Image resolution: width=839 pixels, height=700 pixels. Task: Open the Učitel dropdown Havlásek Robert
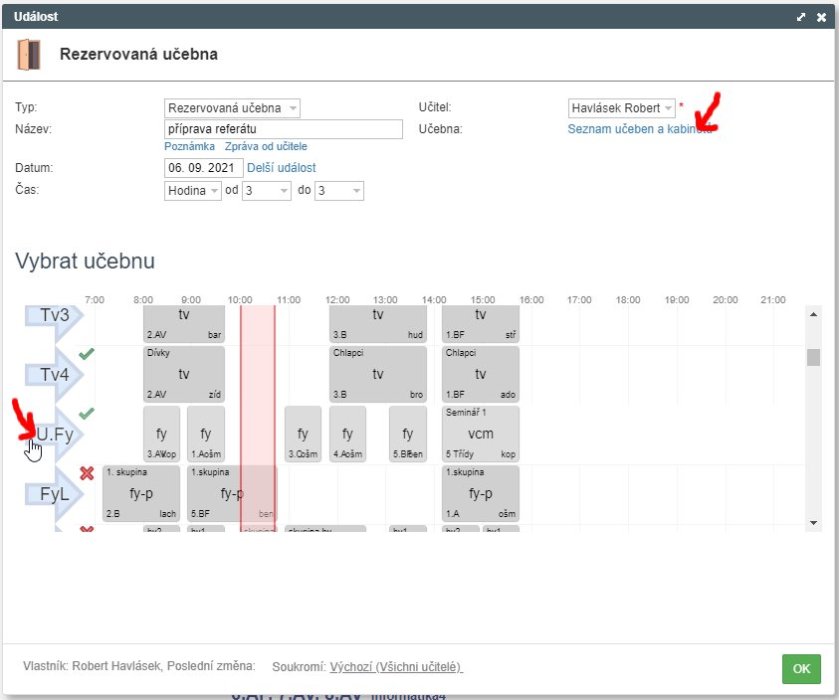point(621,108)
